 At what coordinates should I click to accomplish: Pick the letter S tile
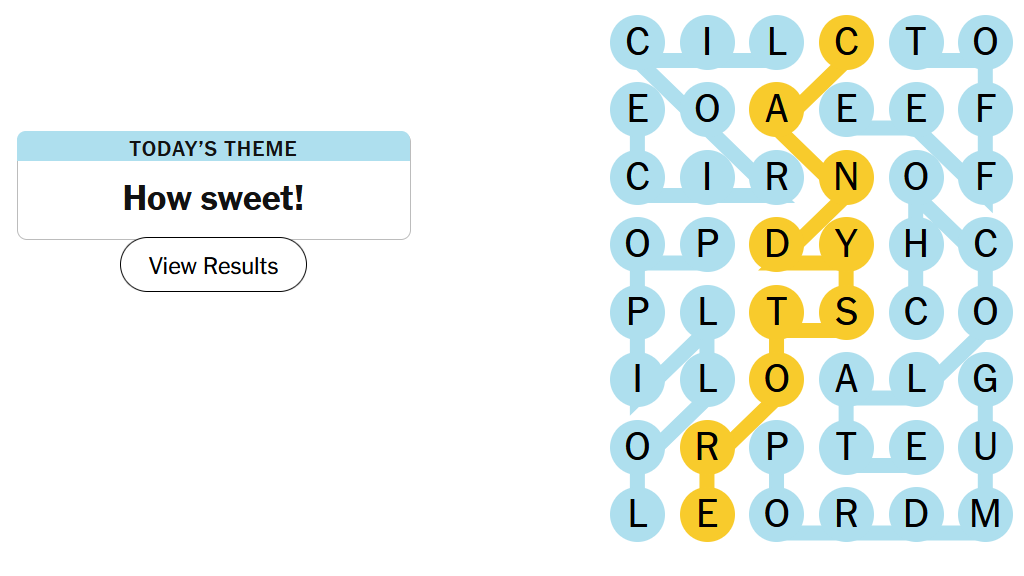[846, 312]
